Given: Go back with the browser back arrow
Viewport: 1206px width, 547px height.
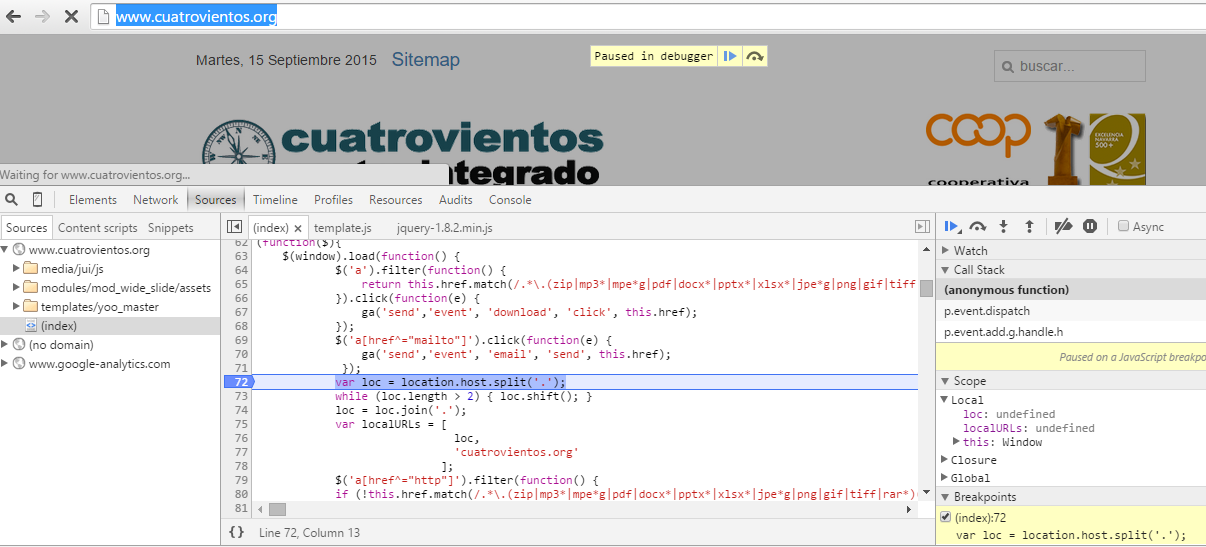Looking at the screenshot, I should pyautogui.click(x=14, y=17).
